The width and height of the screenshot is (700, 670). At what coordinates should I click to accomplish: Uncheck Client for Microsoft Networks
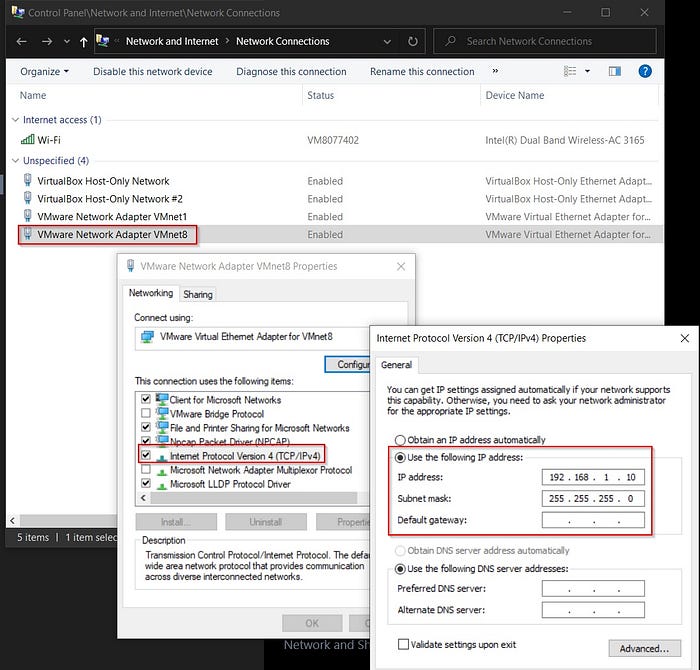[147, 400]
